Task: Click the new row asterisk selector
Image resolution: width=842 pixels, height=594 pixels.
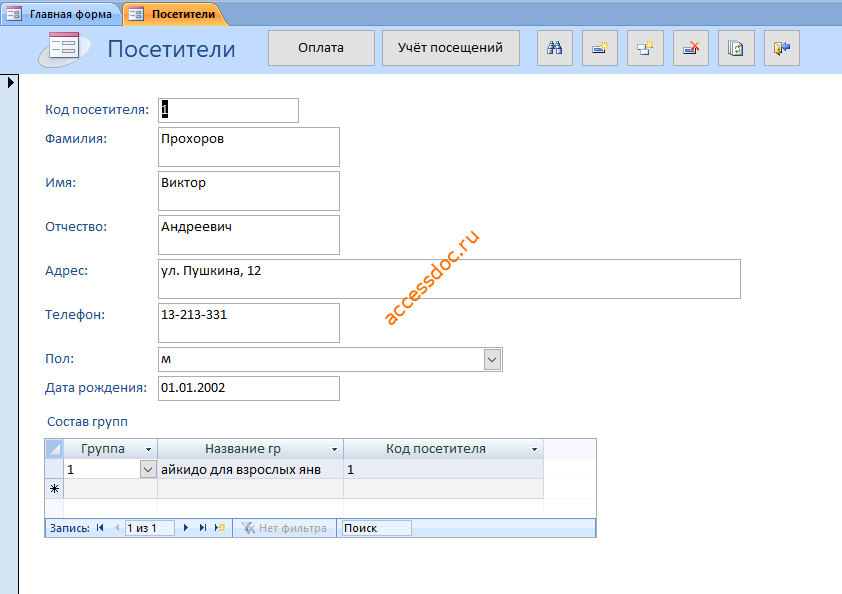Action: point(54,489)
